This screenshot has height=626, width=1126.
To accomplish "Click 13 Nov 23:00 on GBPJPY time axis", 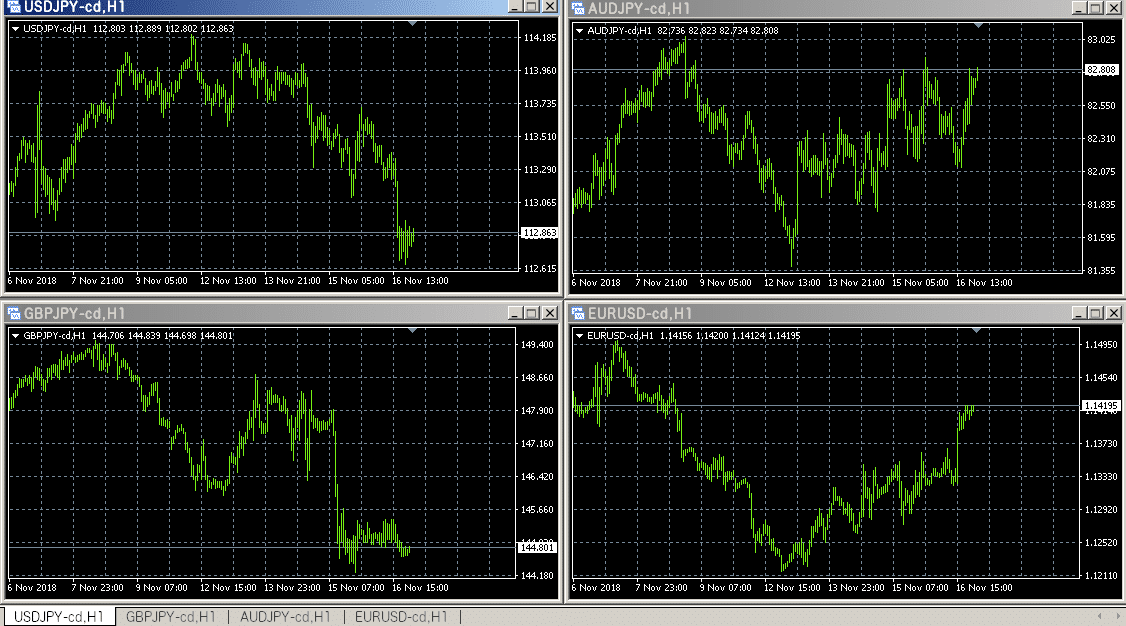I will (x=292, y=588).
